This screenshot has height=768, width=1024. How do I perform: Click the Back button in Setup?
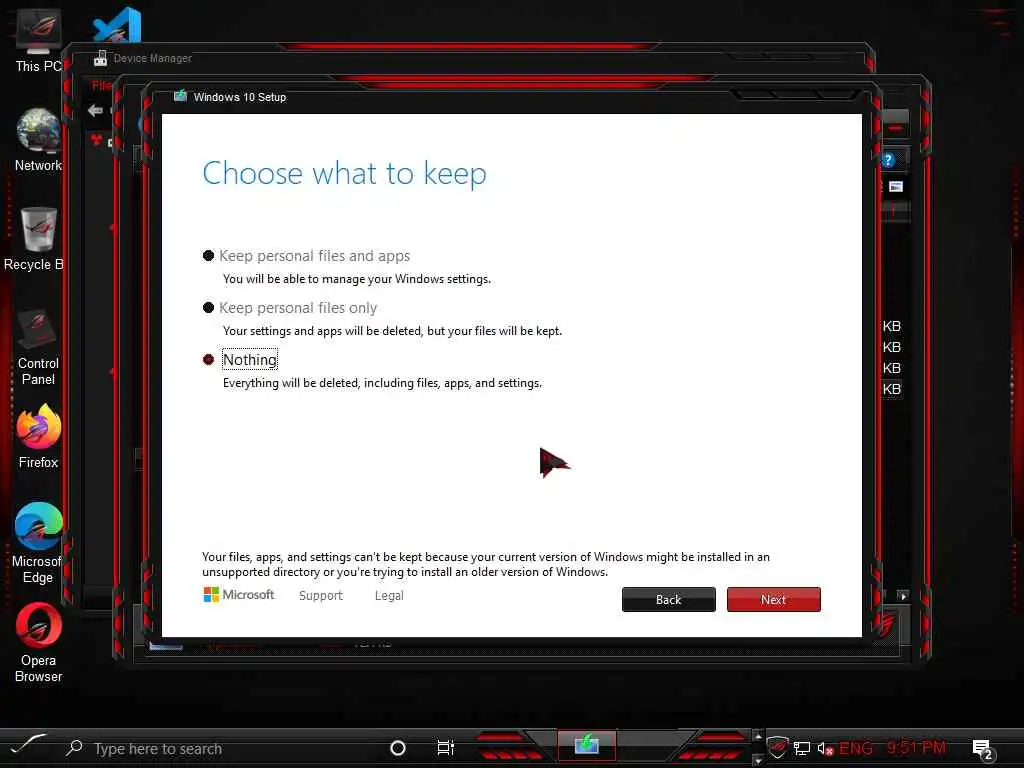[668, 600]
